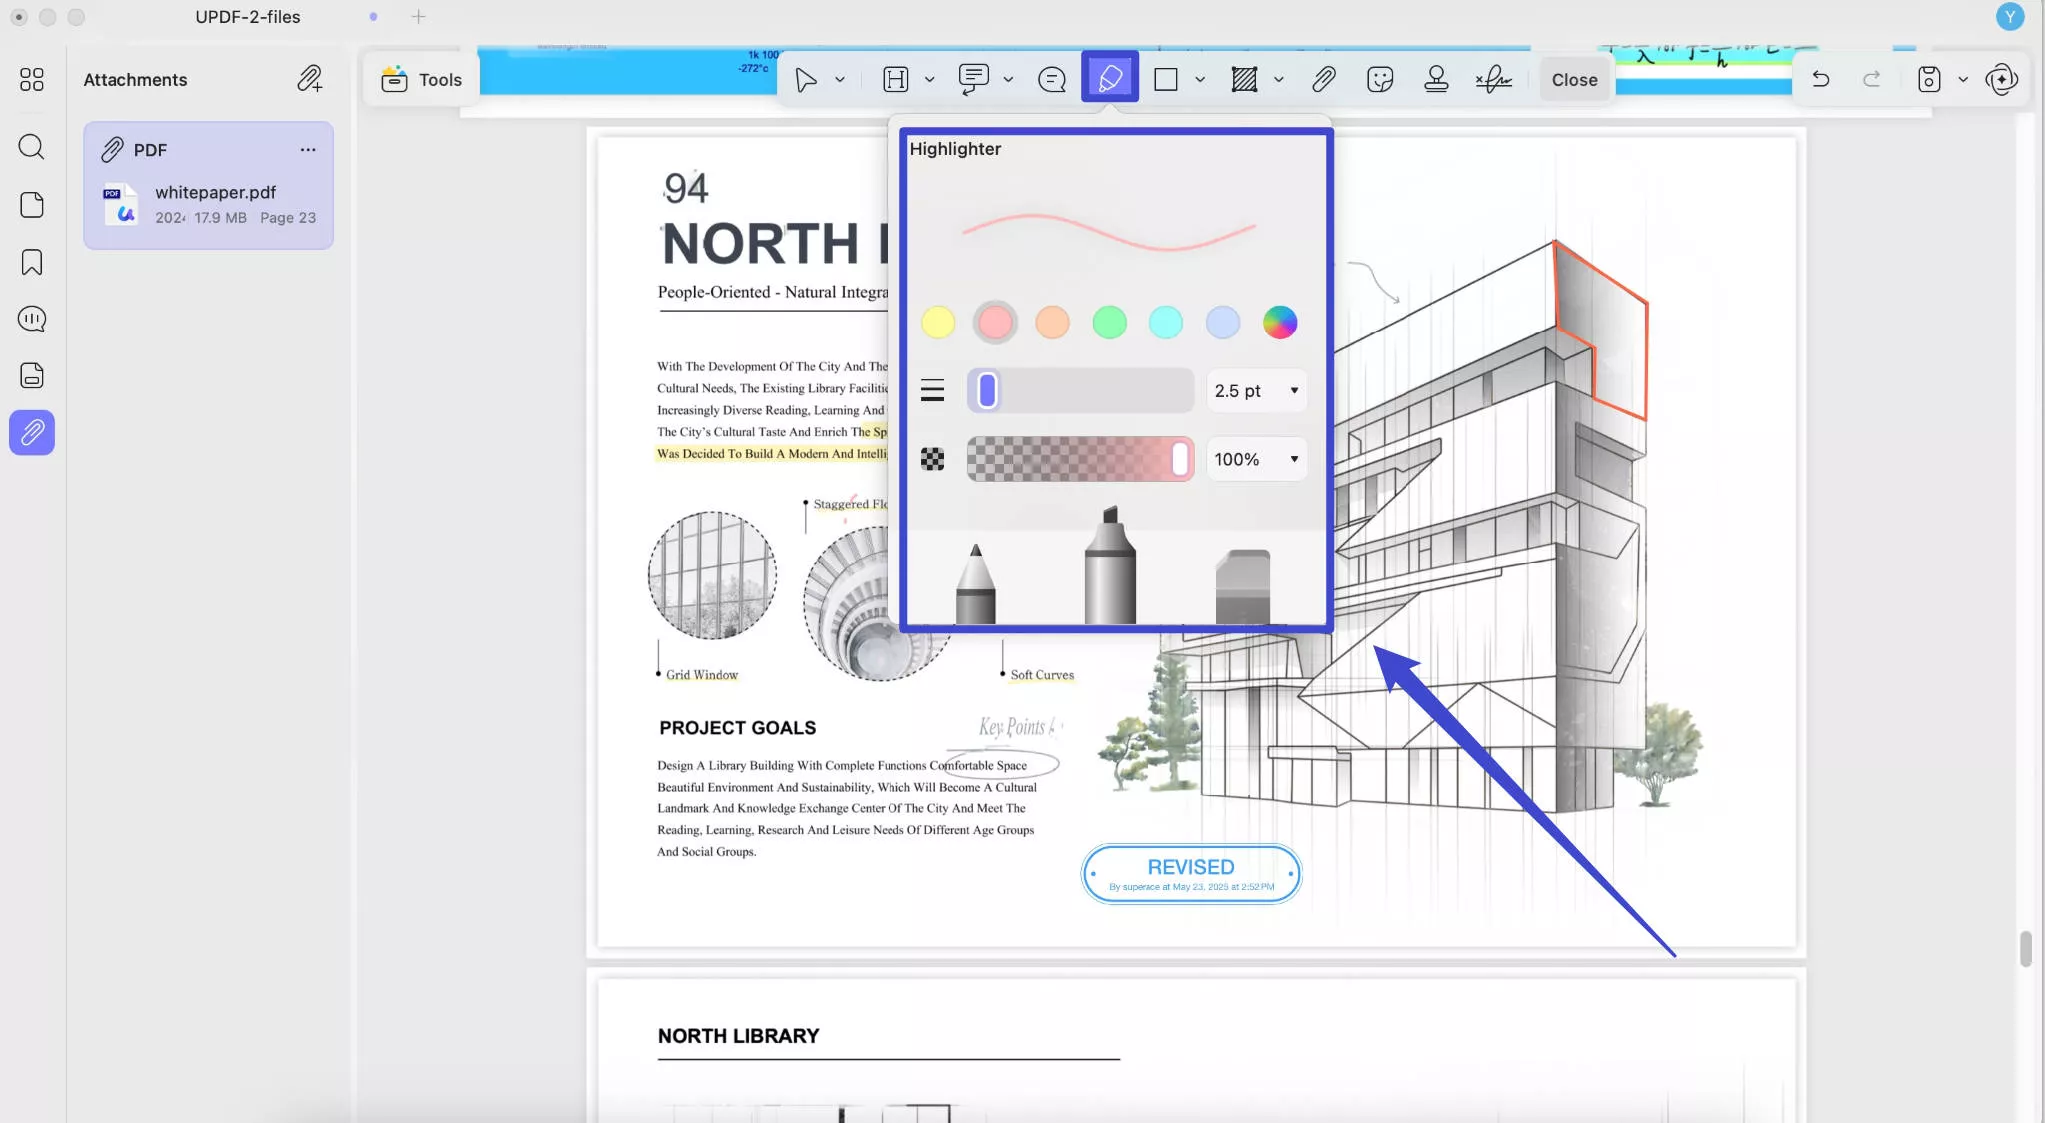The height and width of the screenshot is (1123, 2045).
Task: Expand the text markup tool dropdown
Action: point(929,79)
